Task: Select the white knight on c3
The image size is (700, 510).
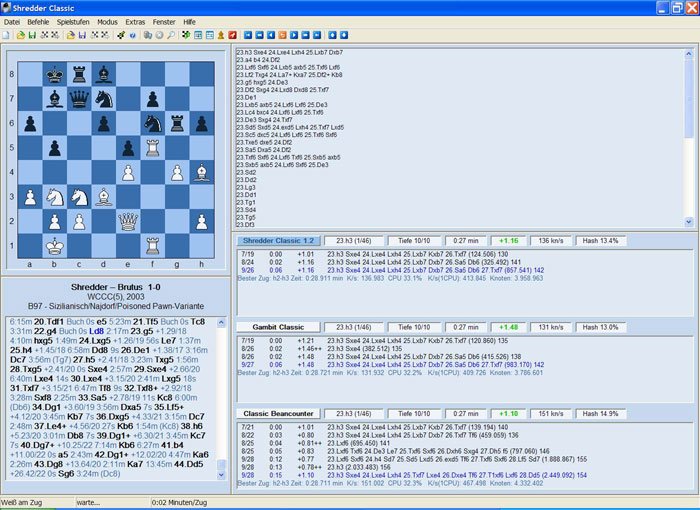Action: (79, 196)
